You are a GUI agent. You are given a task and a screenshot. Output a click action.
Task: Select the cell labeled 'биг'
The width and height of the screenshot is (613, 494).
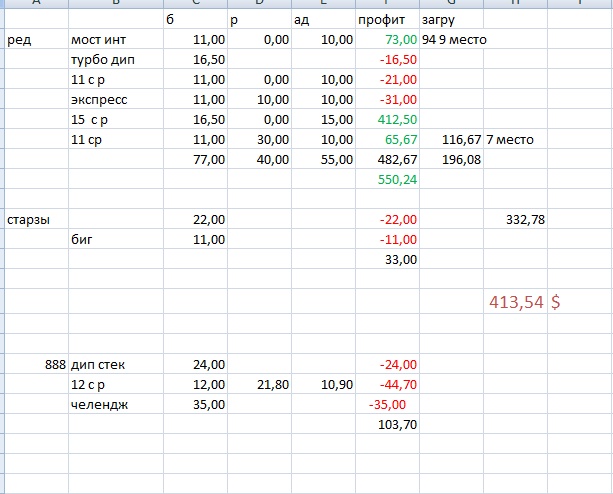(x=116, y=239)
